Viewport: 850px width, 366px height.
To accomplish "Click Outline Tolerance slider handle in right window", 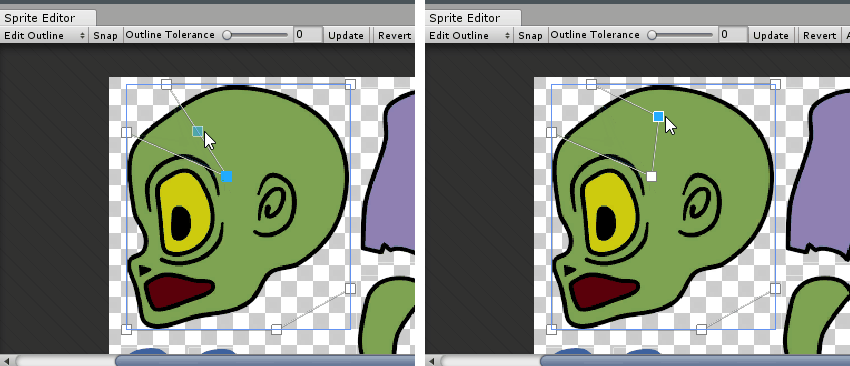I will pyautogui.click(x=652, y=35).
